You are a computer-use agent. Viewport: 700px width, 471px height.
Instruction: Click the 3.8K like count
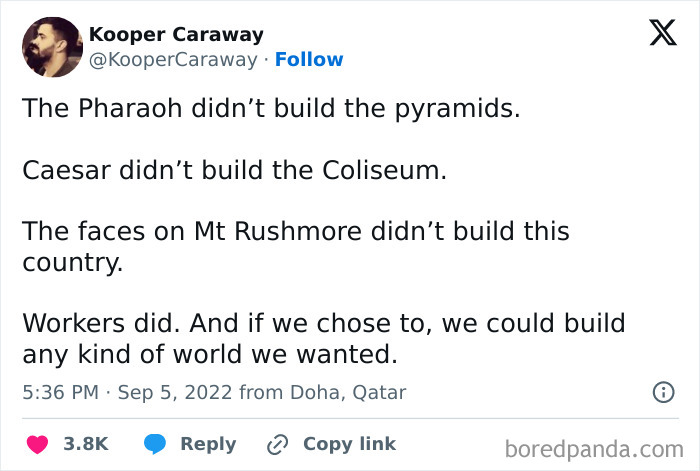86,444
